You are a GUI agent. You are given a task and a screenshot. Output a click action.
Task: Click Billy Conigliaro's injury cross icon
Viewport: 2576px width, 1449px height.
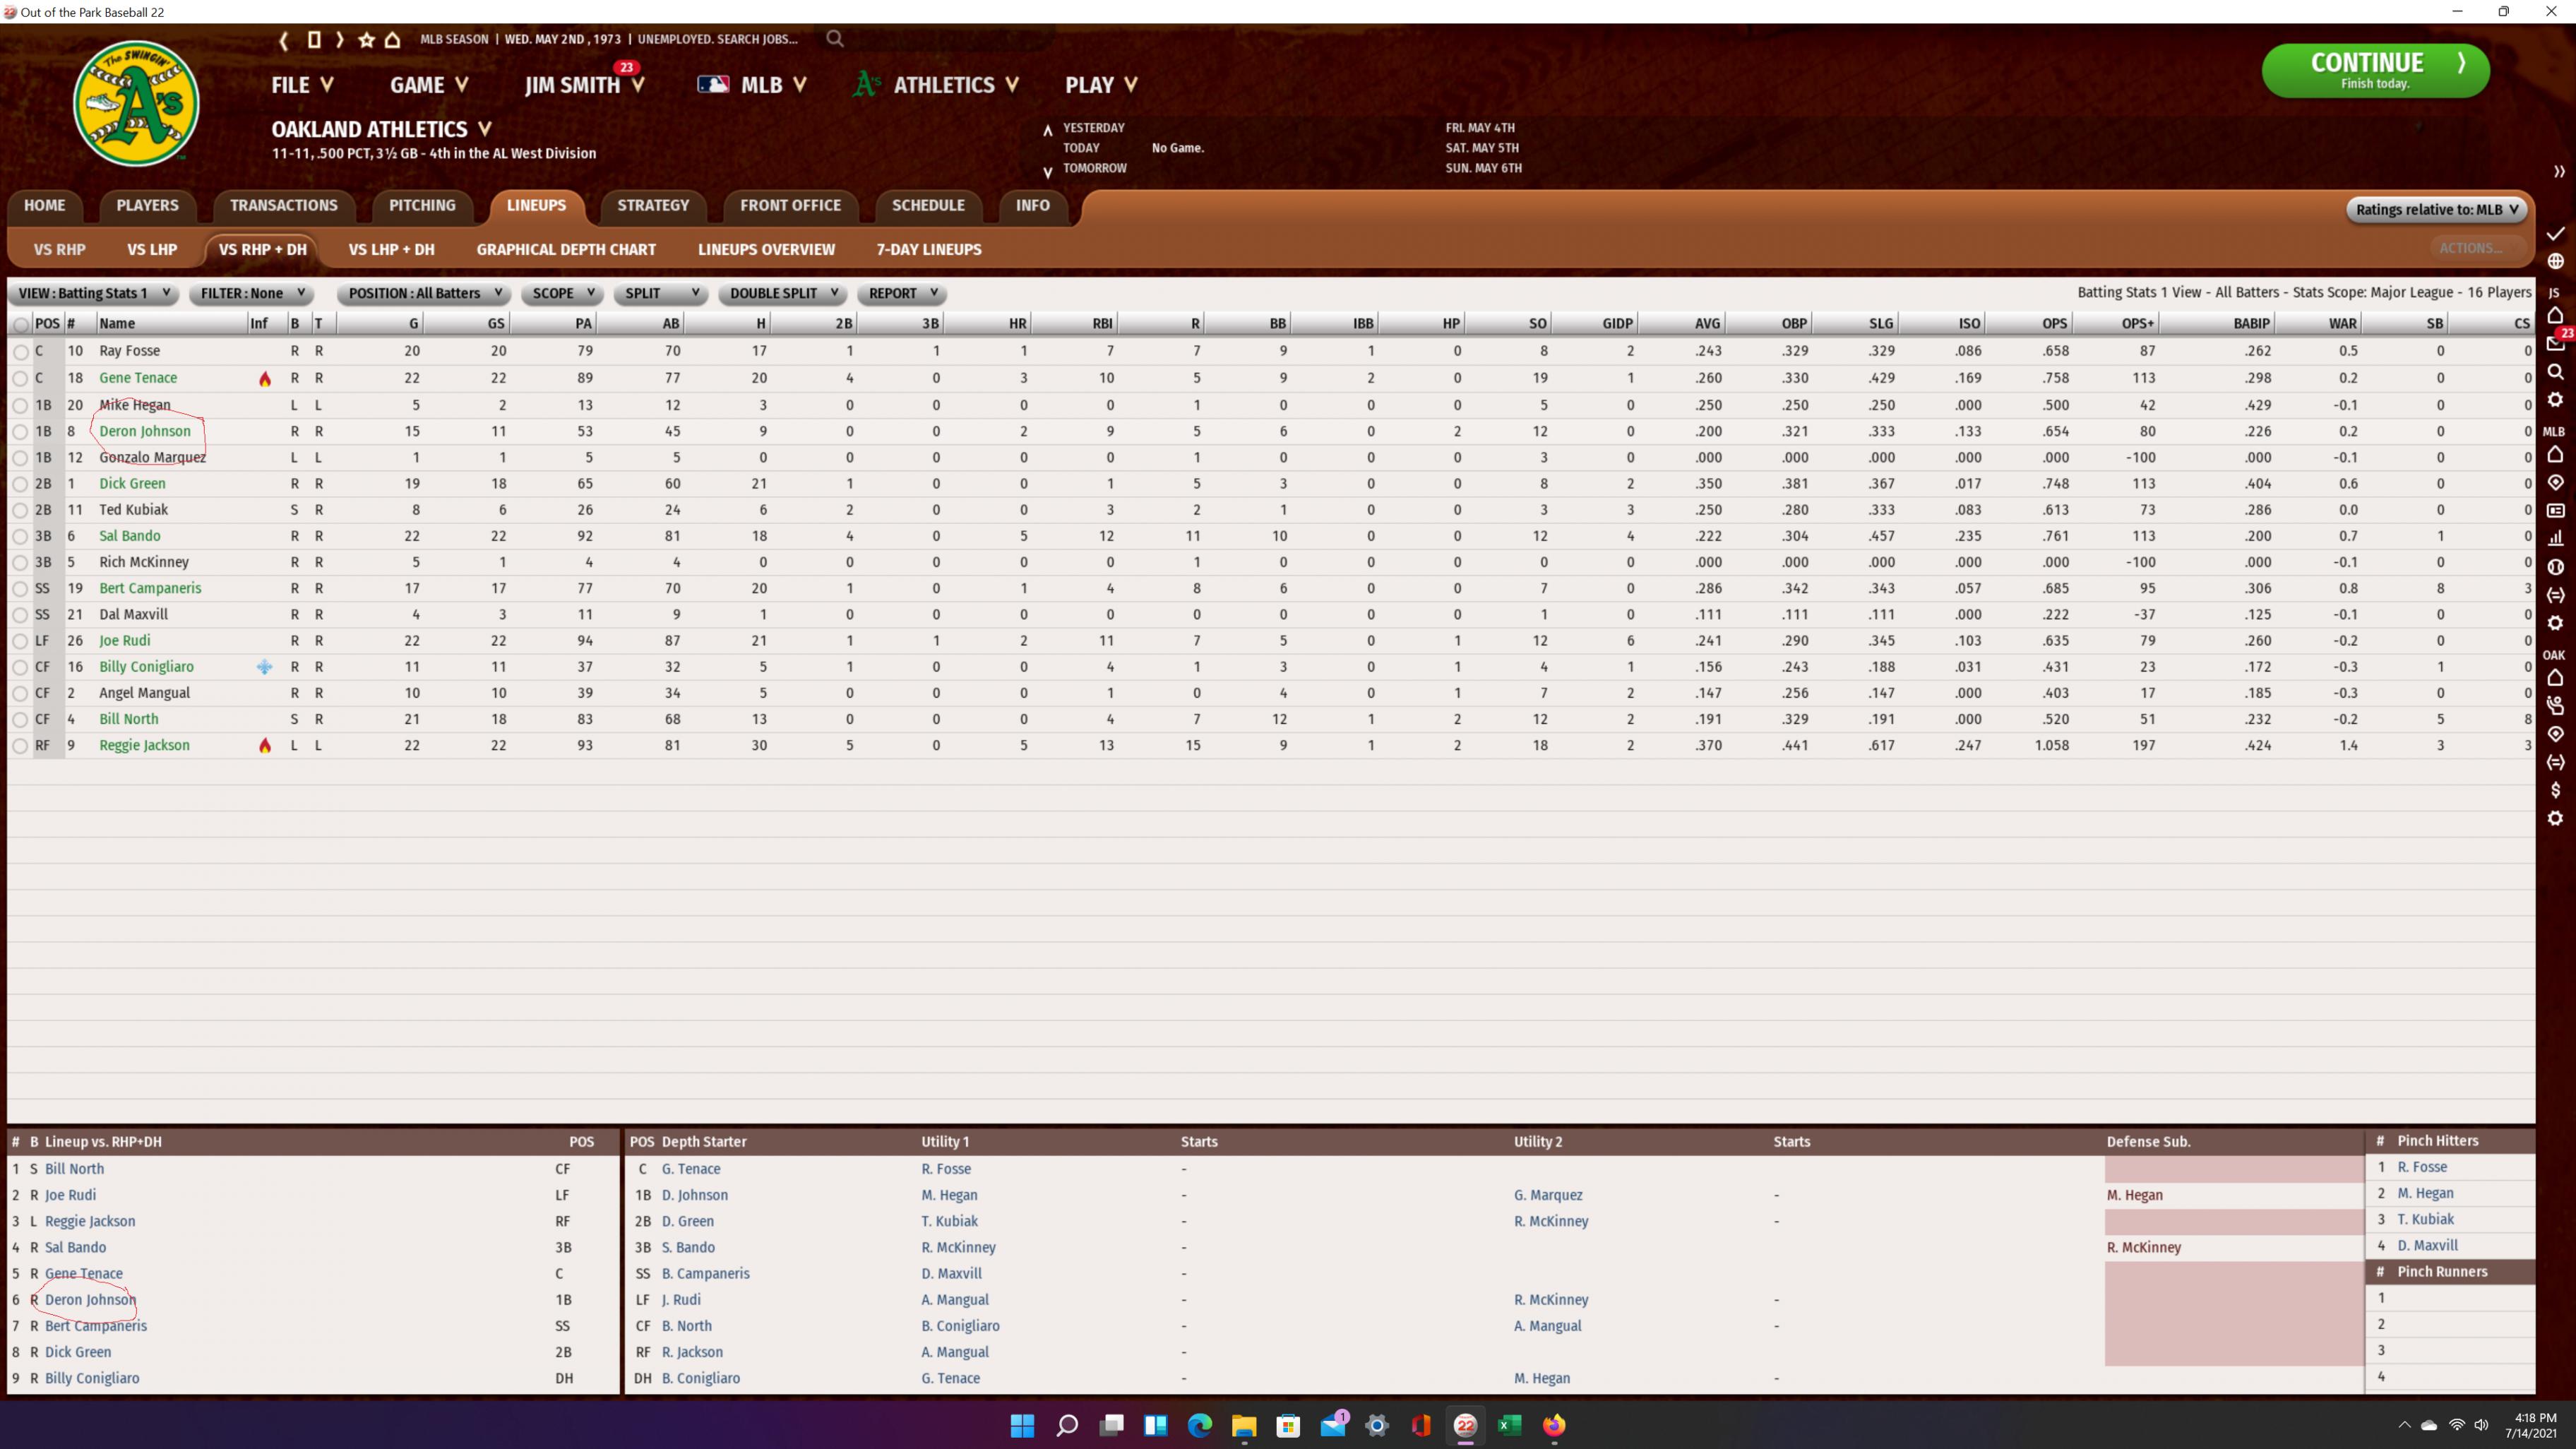[264, 667]
